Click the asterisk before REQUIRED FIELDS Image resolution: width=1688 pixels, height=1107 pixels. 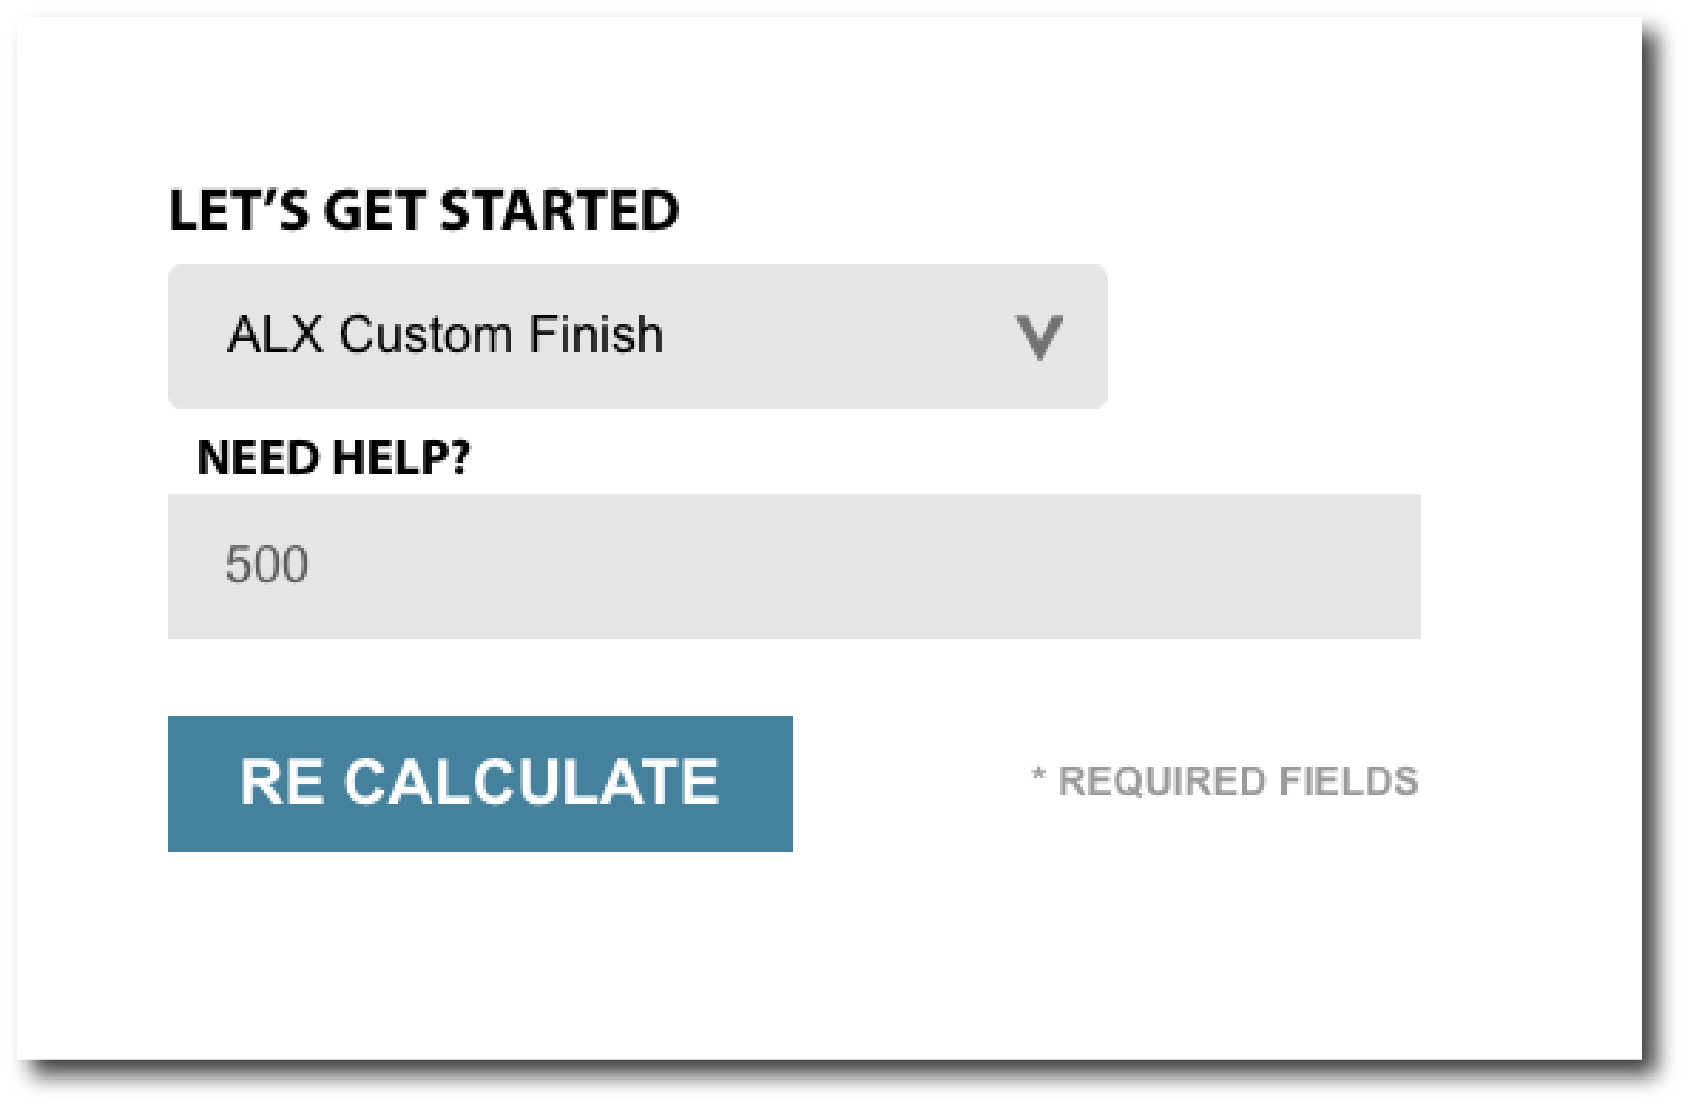(x=1039, y=775)
